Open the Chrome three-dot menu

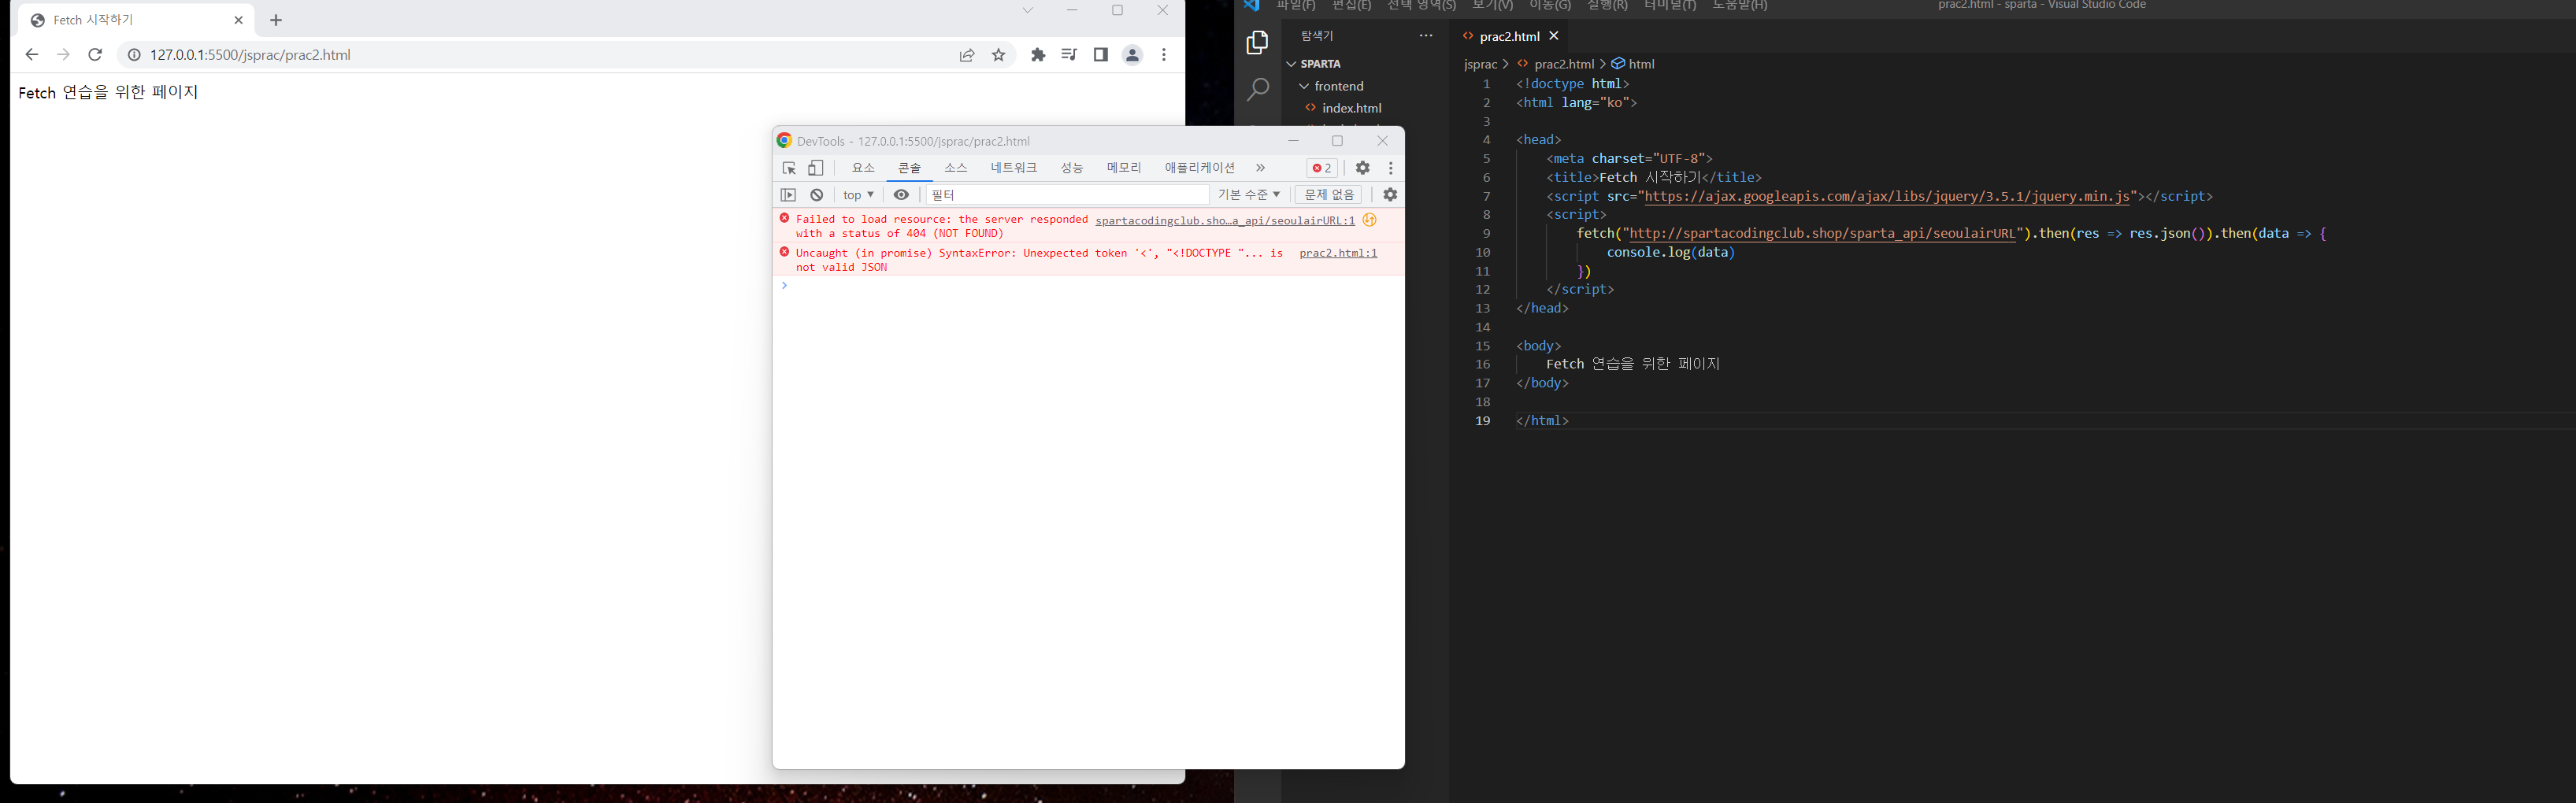coord(1163,55)
